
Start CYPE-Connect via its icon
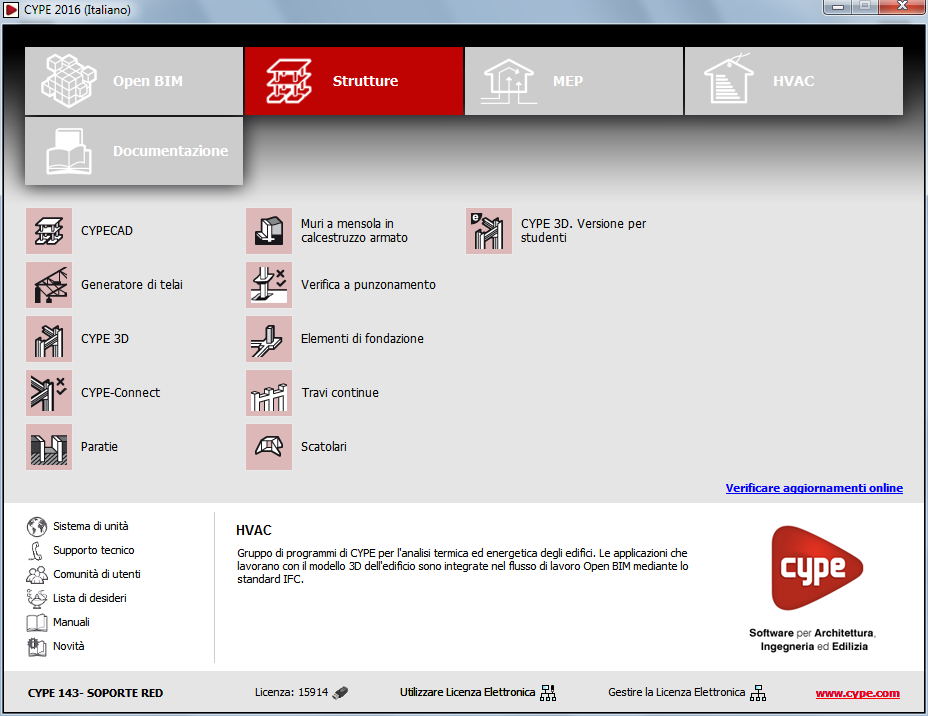pos(49,393)
